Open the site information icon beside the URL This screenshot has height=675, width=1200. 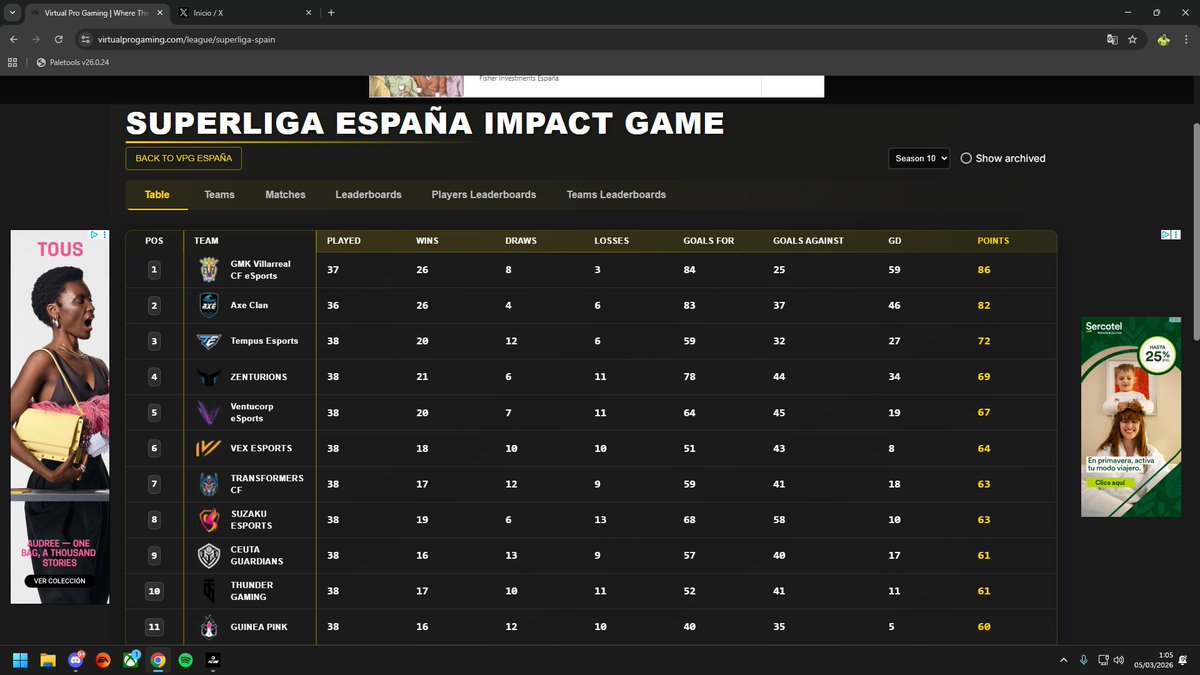point(86,39)
